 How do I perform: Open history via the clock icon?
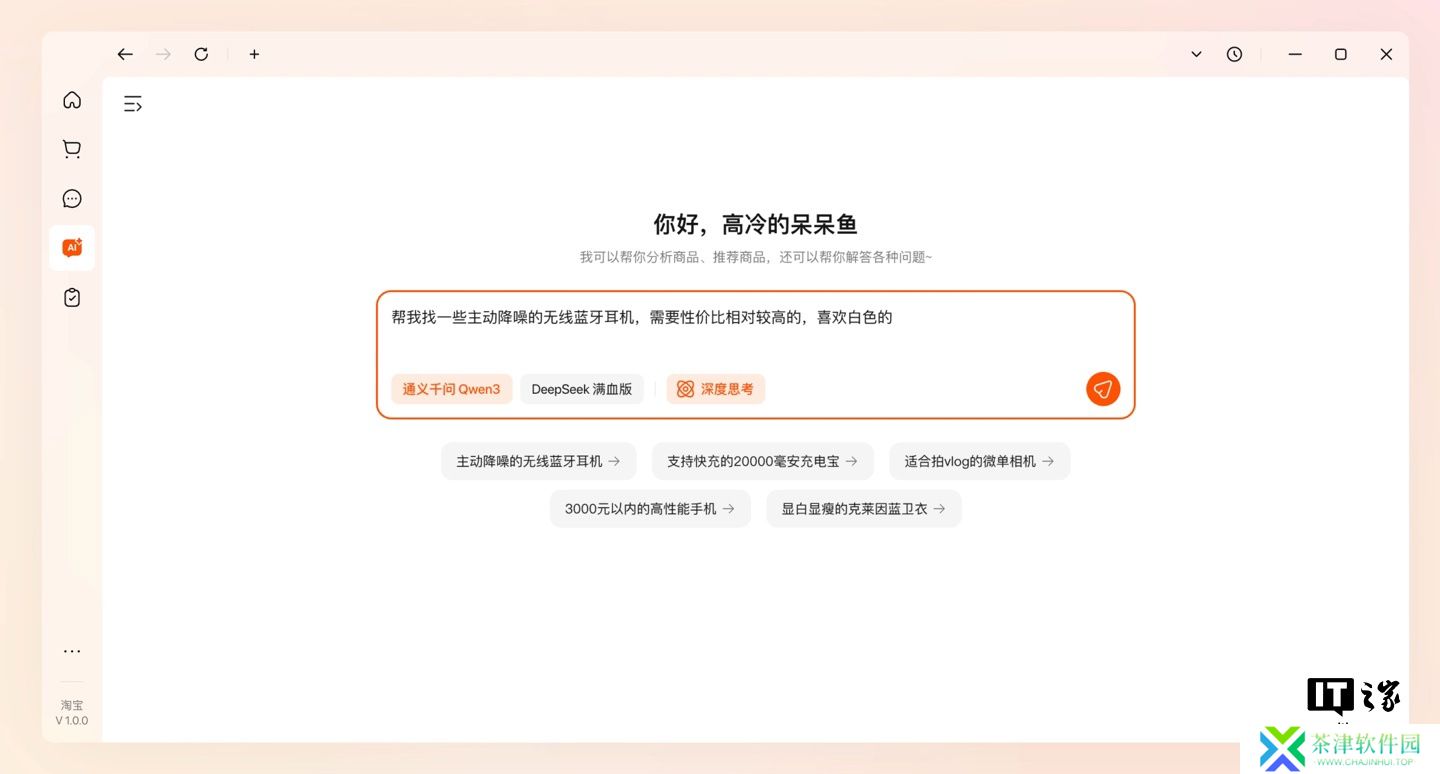pos(1235,54)
